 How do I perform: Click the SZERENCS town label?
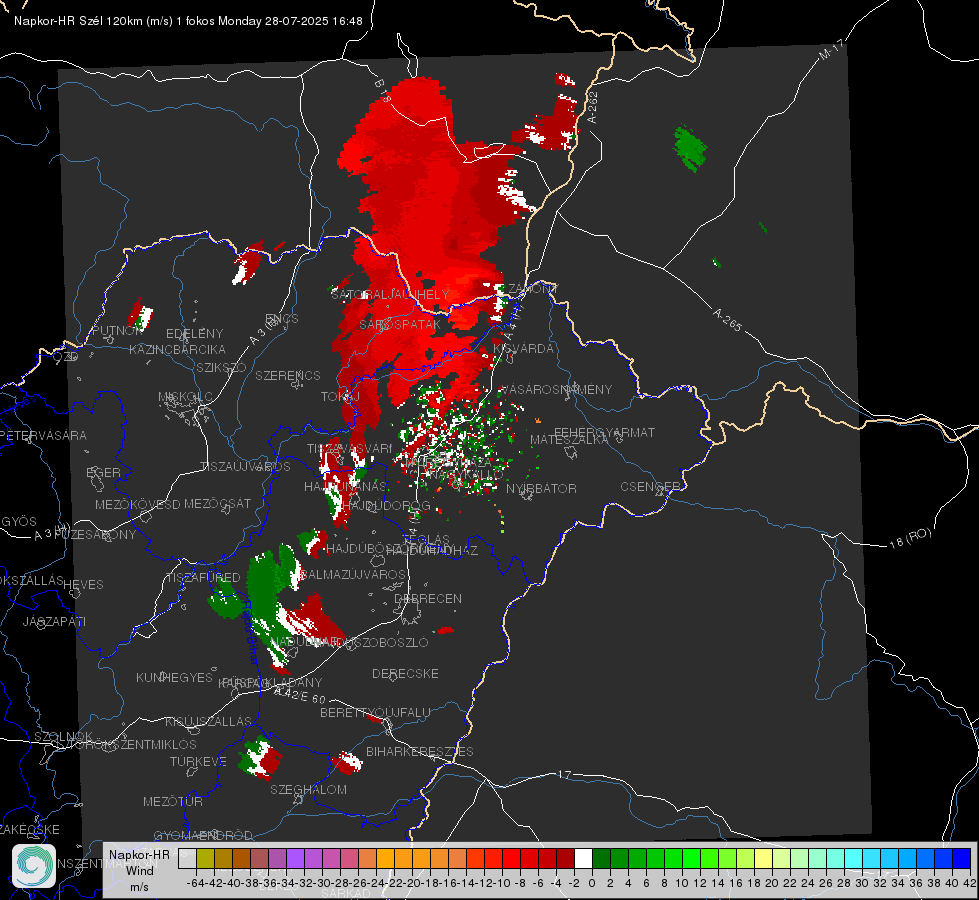288,375
